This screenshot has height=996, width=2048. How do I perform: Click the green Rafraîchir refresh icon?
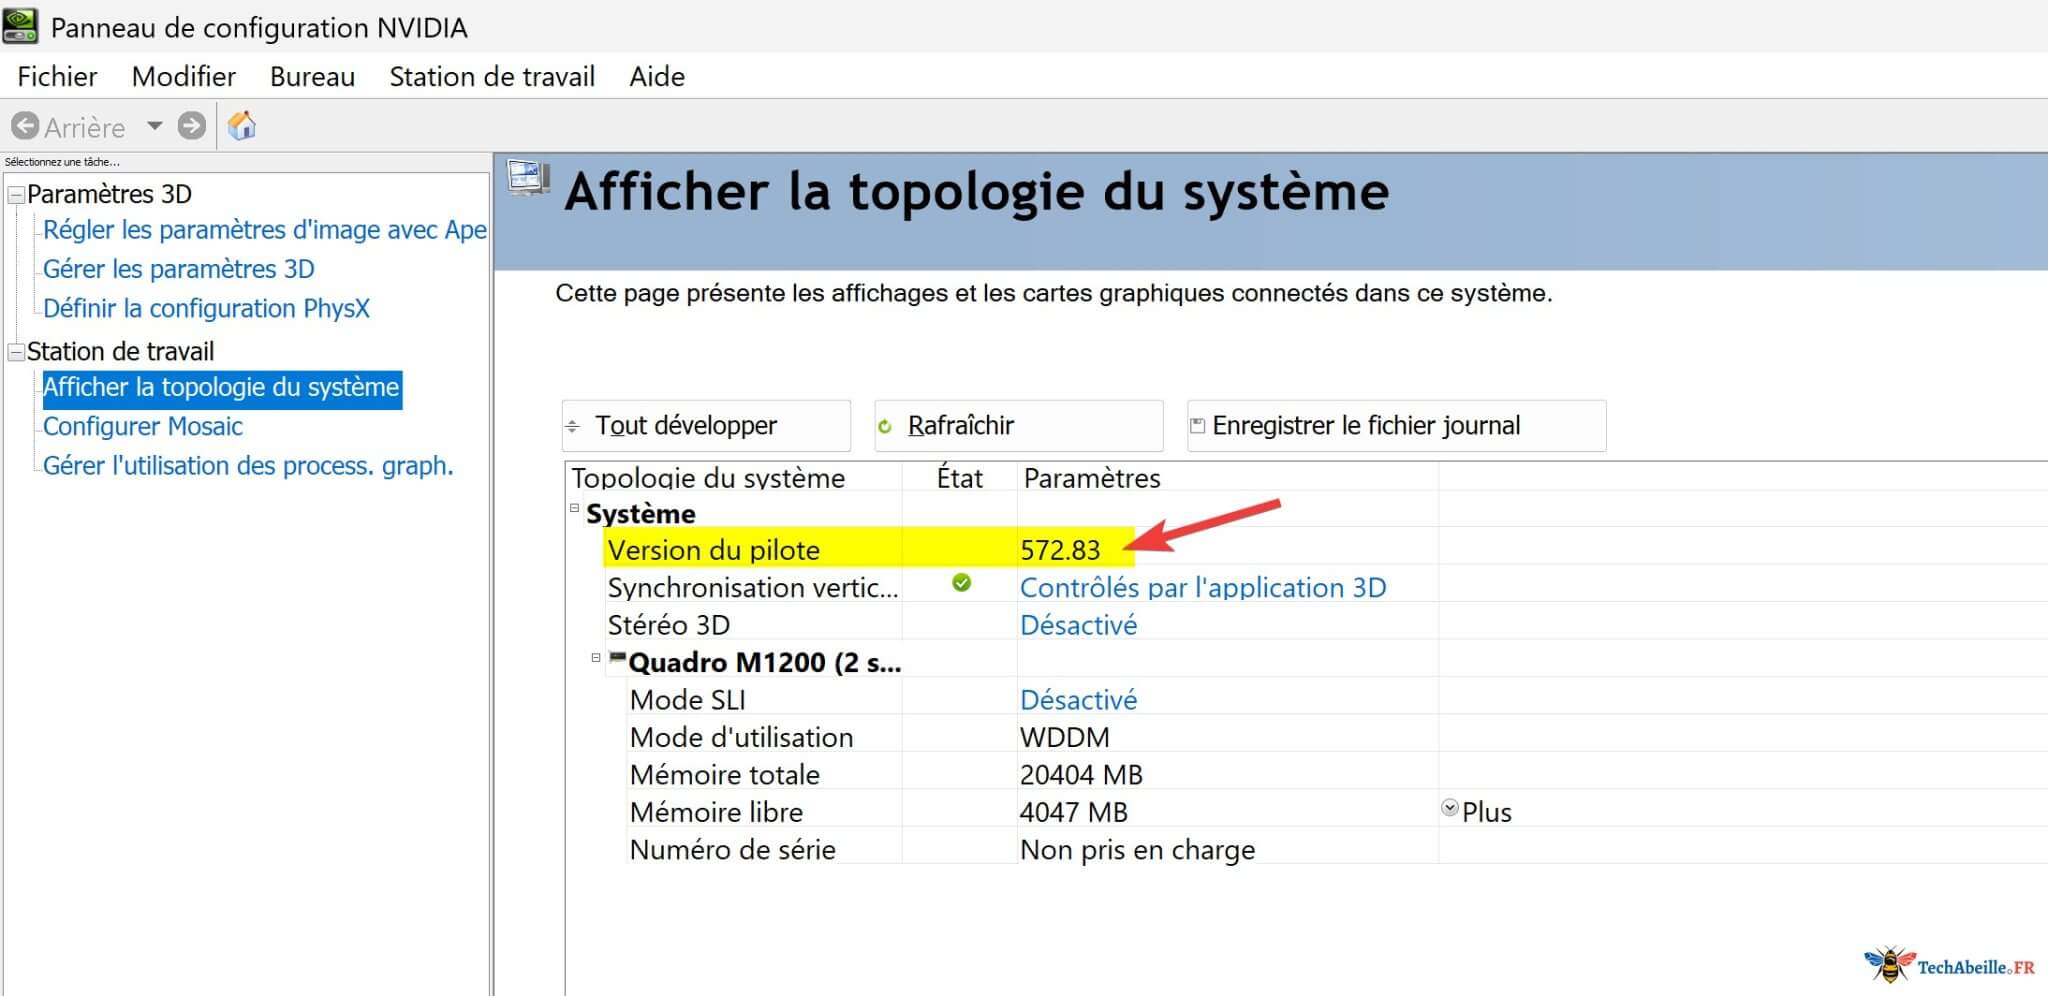pos(885,427)
